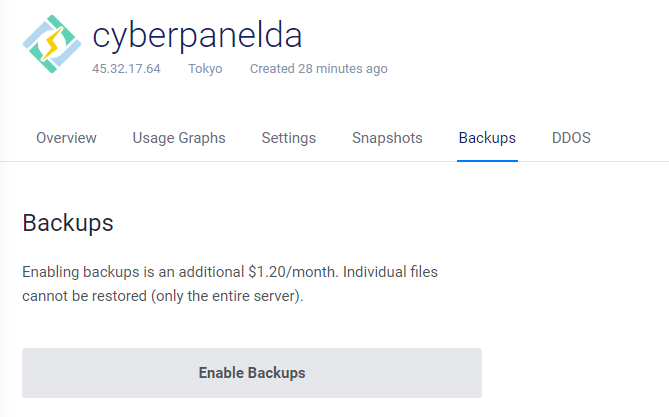The image size is (669, 417).
Task: Open the Snapshots tab
Action: pos(387,138)
